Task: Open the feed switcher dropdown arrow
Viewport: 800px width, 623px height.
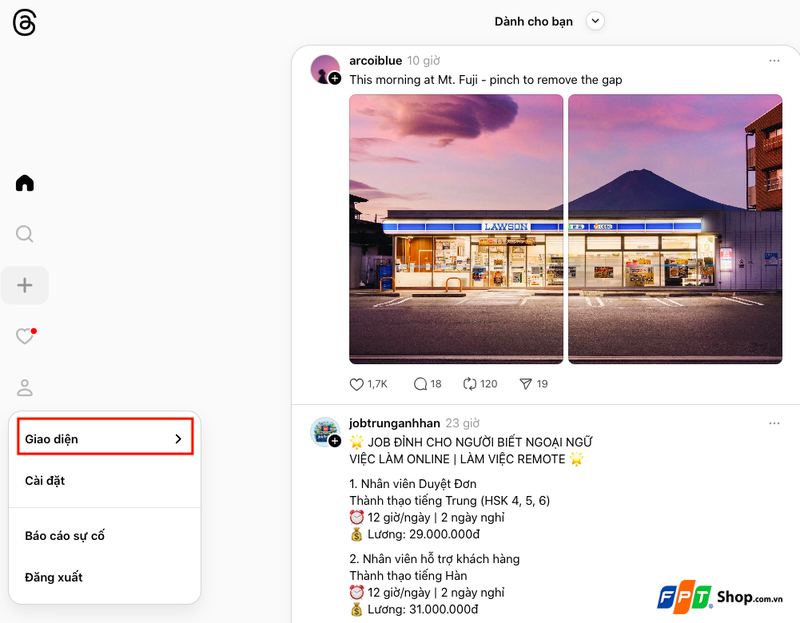Action: pyautogui.click(x=595, y=21)
